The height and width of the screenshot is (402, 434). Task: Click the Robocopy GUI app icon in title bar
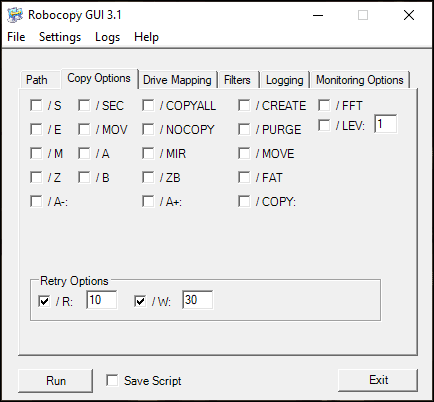pos(15,15)
